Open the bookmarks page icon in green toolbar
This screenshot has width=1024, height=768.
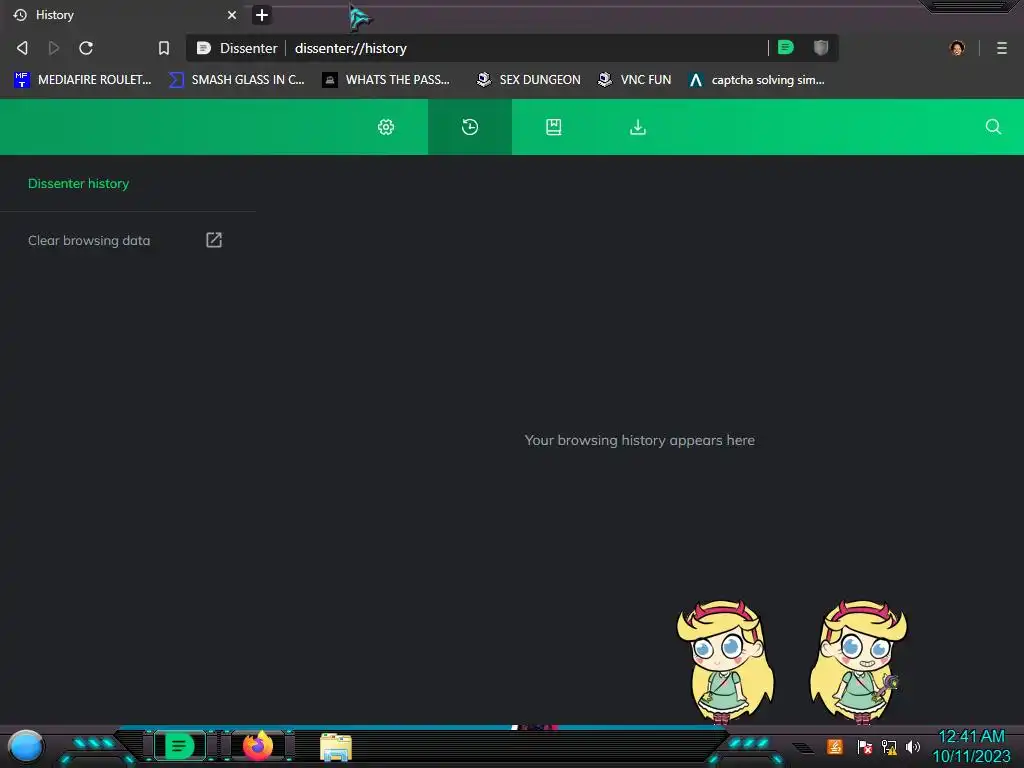pos(554,127)
